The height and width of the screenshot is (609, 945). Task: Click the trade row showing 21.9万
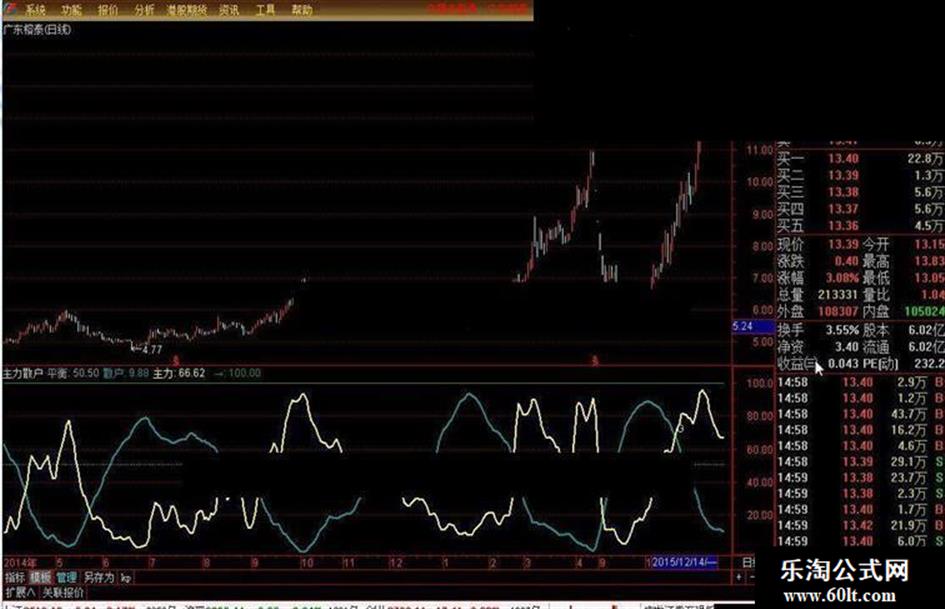click(861, 525)
